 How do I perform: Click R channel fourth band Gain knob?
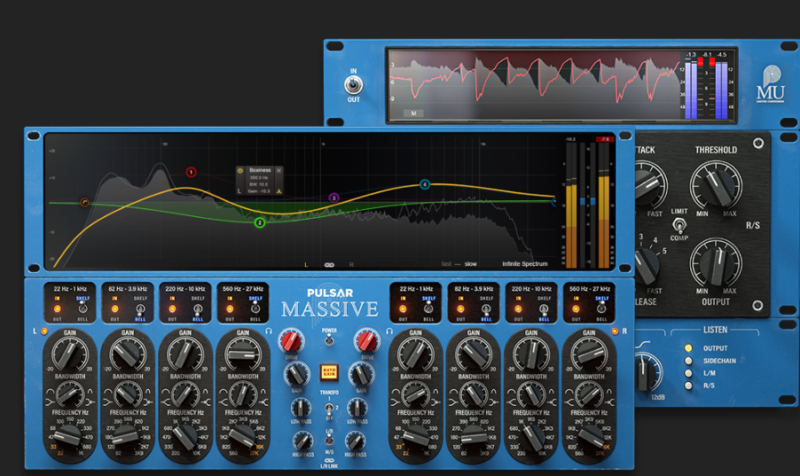click(x=589, y=354)
